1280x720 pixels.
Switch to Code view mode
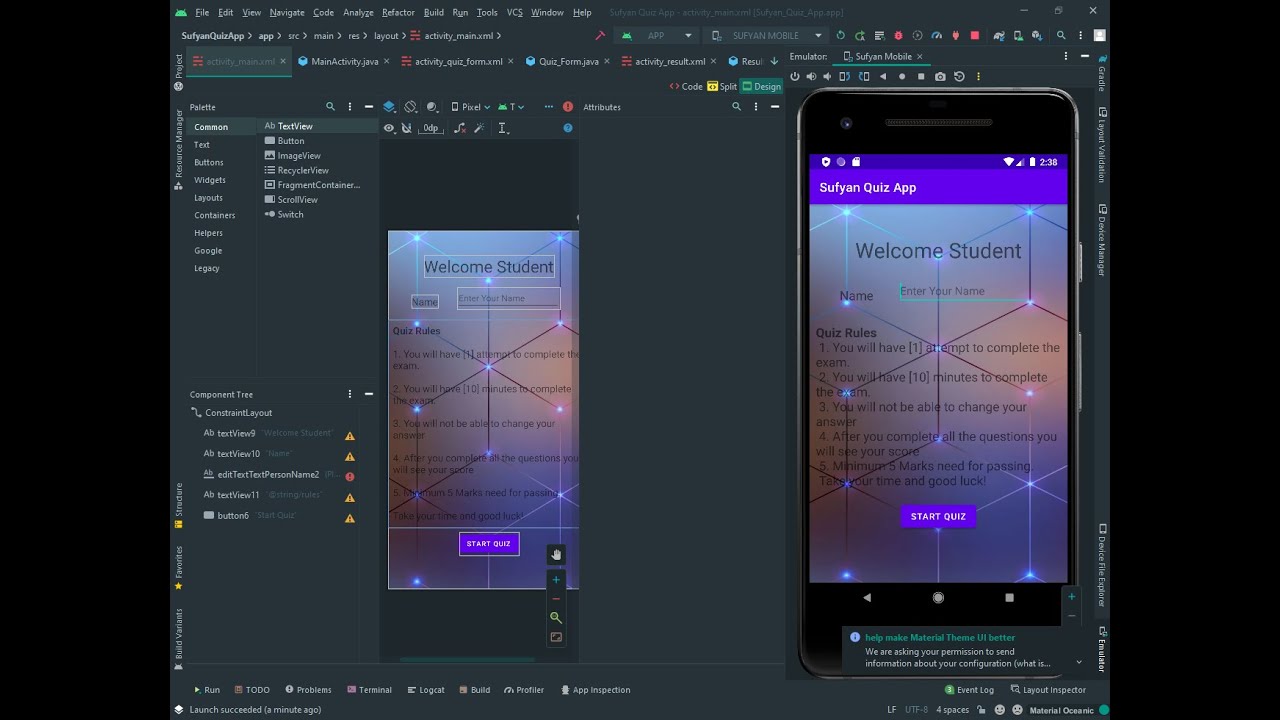pyautogui.click(x=686, y=86)
